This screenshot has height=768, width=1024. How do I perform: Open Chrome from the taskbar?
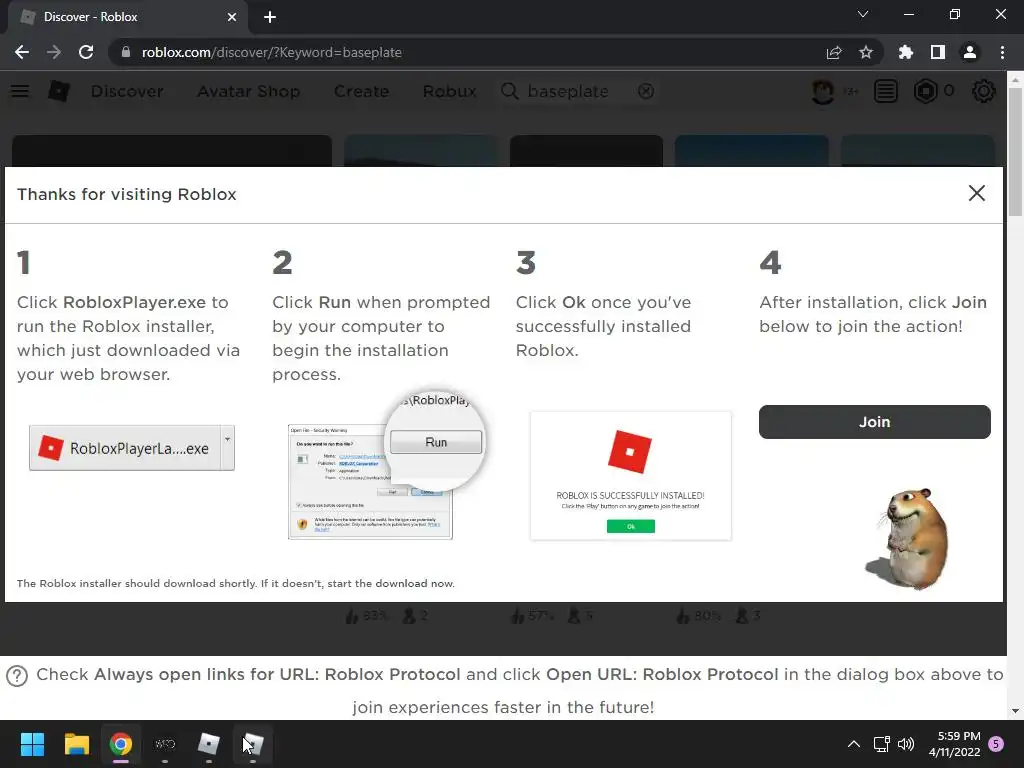coord(120,744)
